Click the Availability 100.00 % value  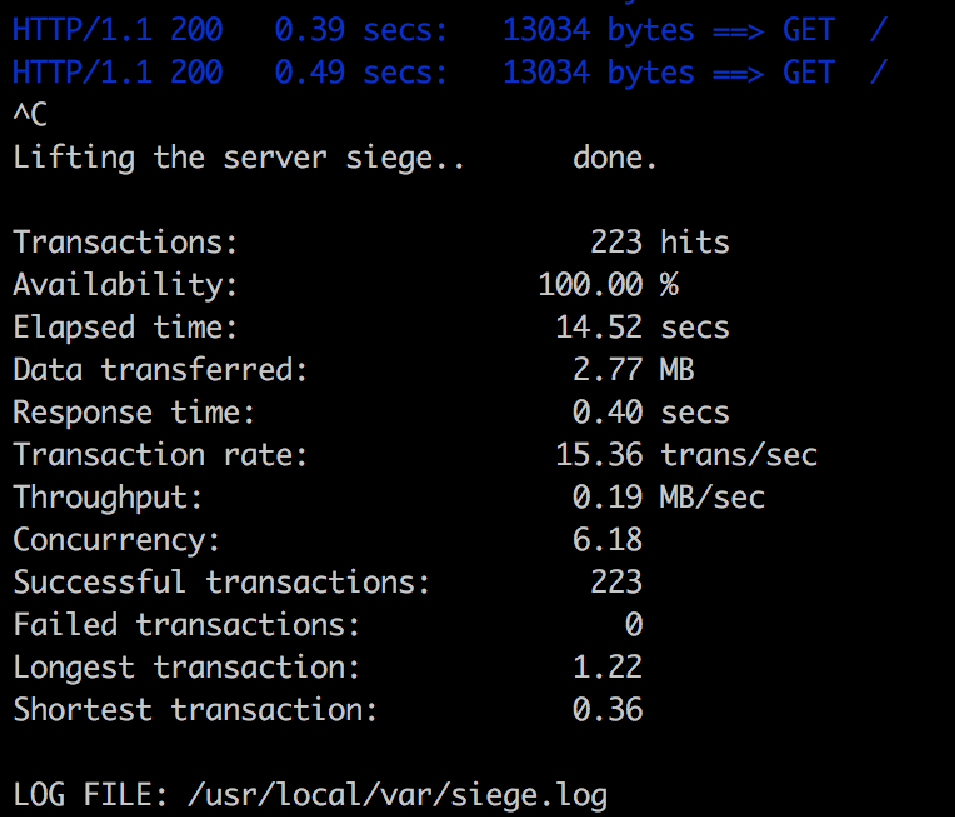pyautogui.click(x=608, y=285)
